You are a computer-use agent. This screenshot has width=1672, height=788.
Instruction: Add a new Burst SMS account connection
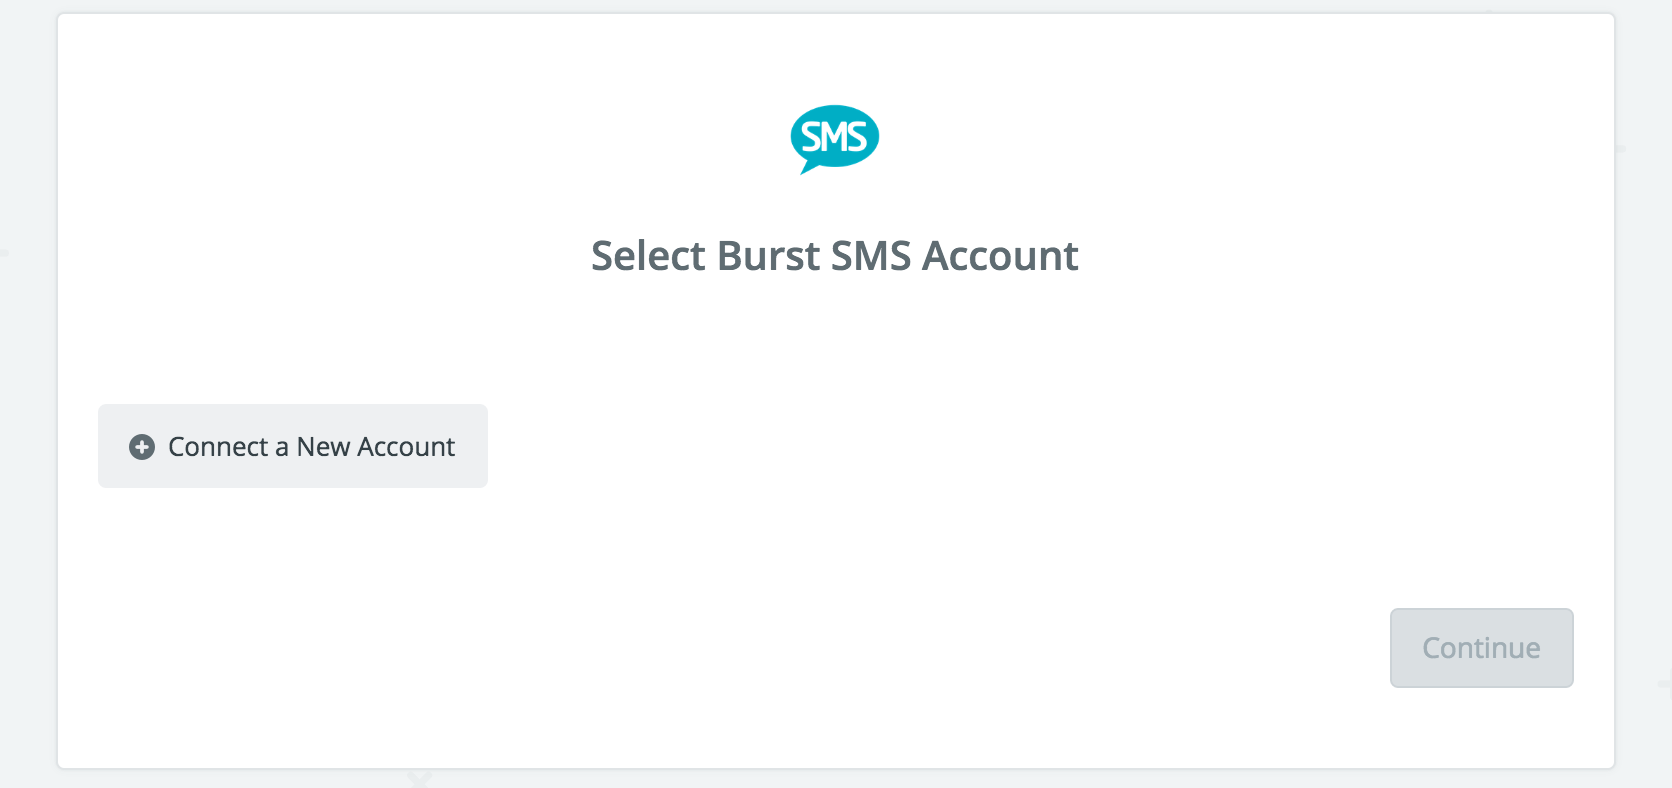pyautogui.click(x=293, y=446)
